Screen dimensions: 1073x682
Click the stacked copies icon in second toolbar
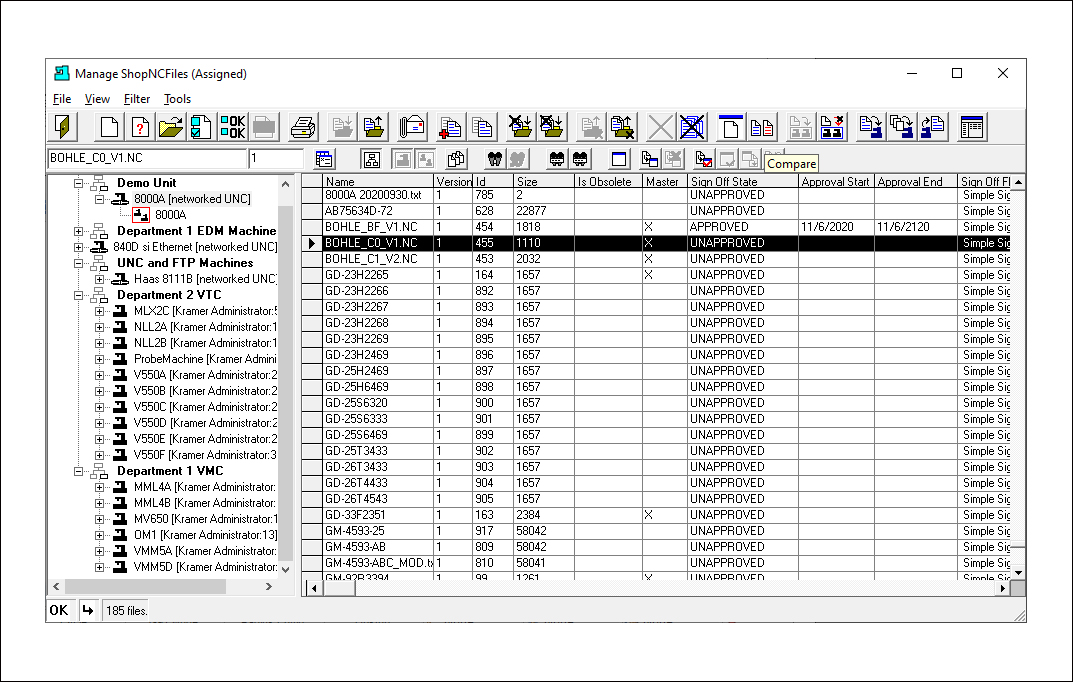pyautogui.click(x=456, y=159)
